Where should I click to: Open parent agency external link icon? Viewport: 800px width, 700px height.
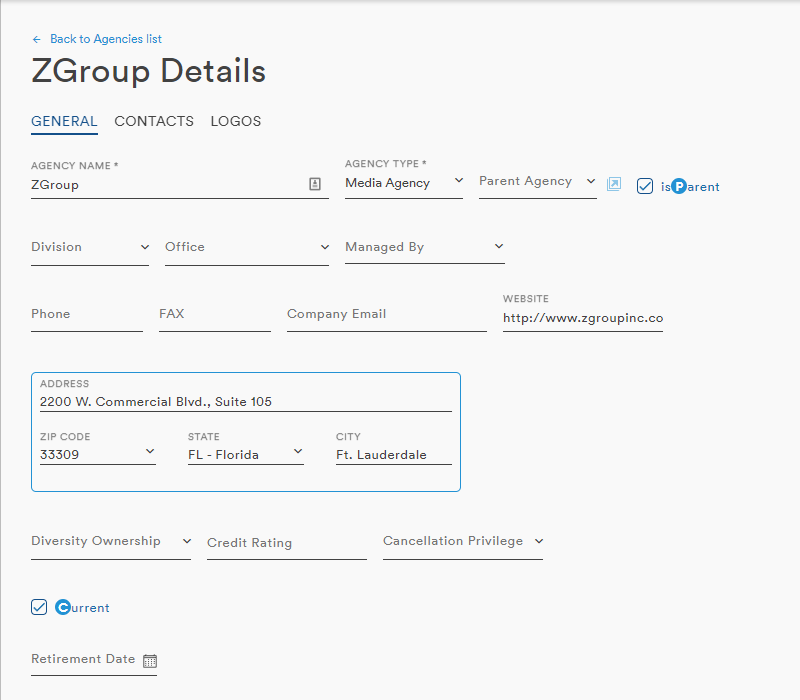coord(614,184)
